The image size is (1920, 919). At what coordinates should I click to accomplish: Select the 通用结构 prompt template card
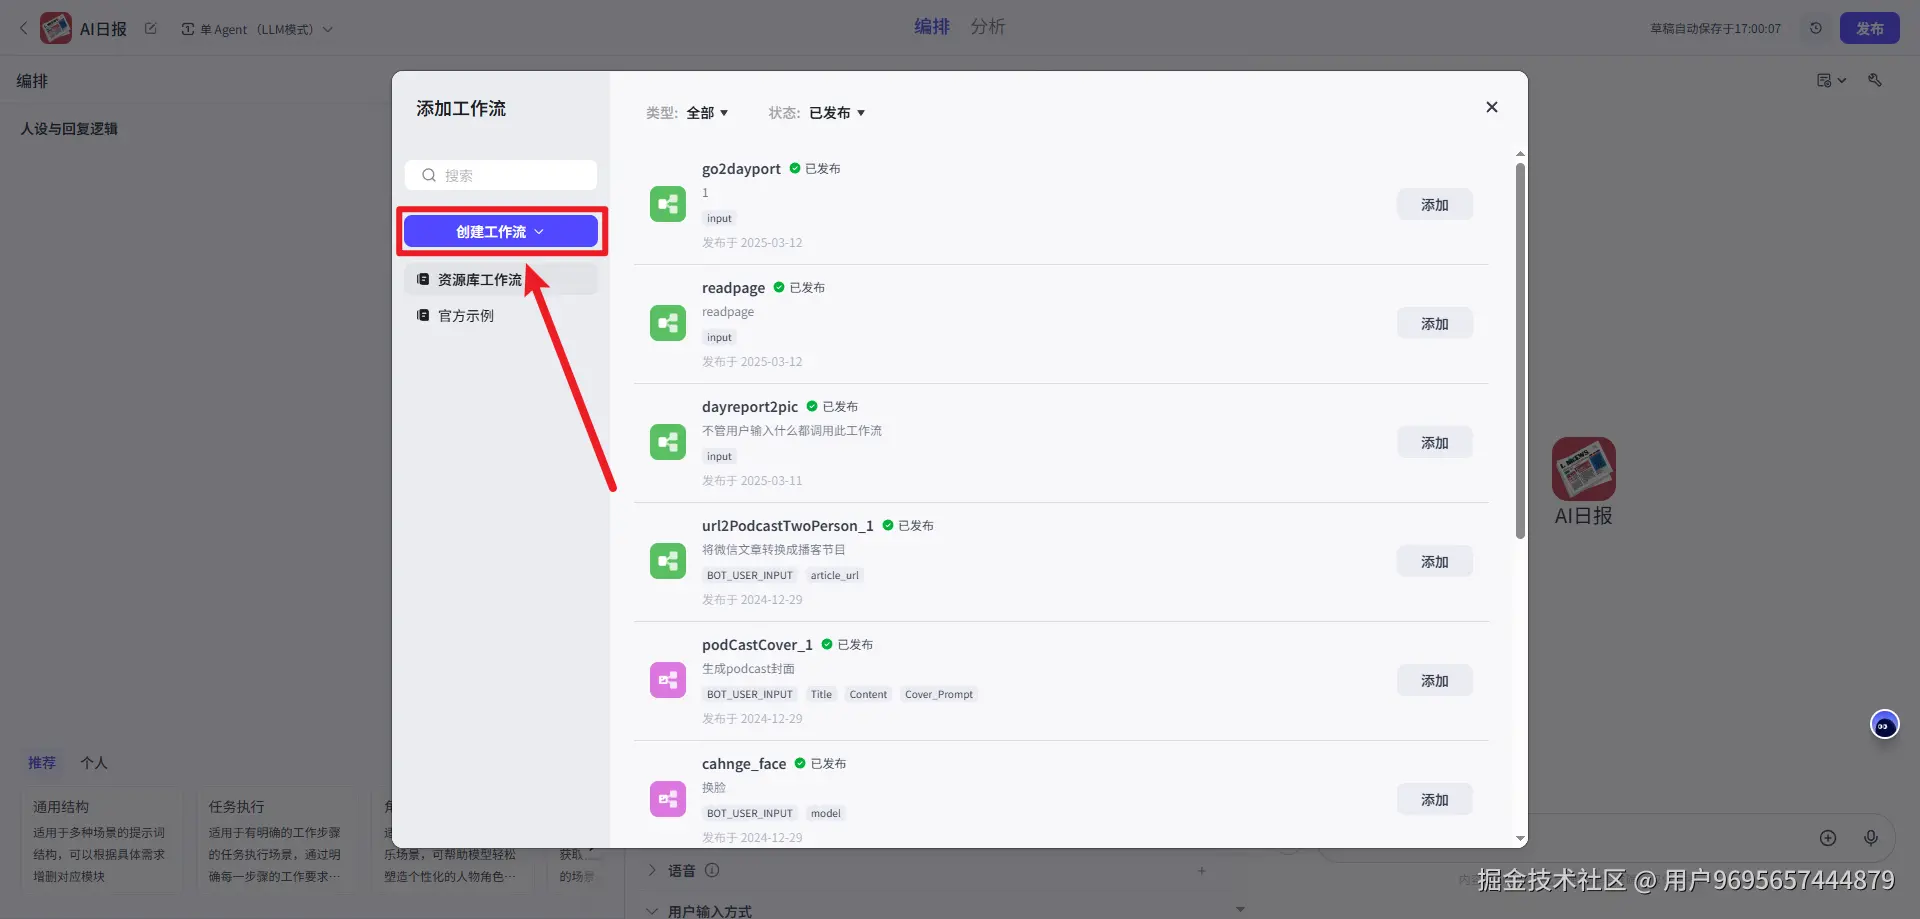click(101, 840)
